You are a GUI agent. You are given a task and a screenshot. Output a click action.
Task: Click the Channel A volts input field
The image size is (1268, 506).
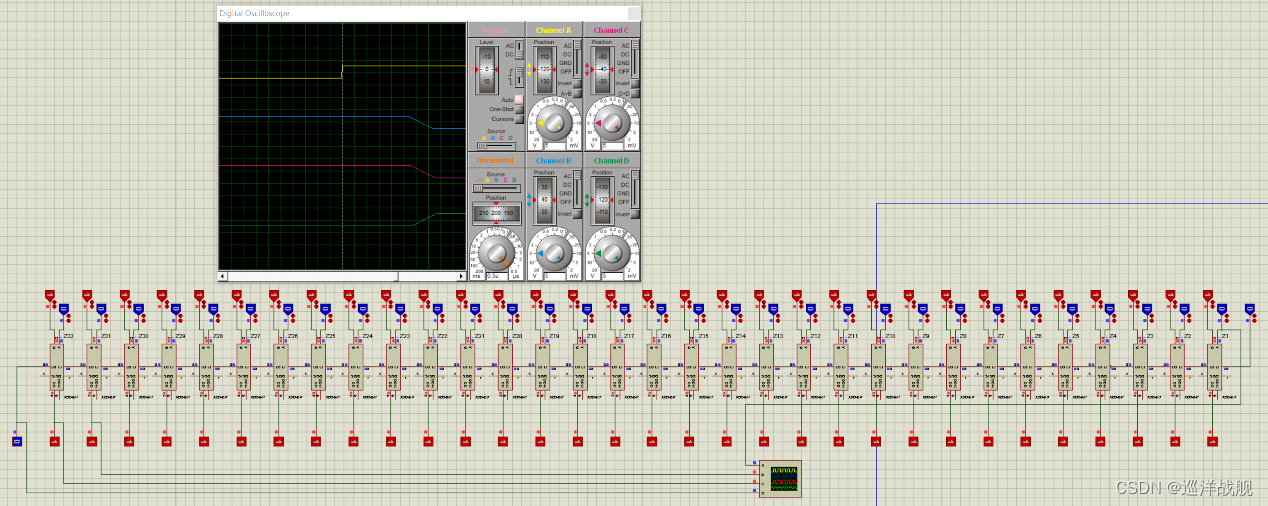(553, 145)
